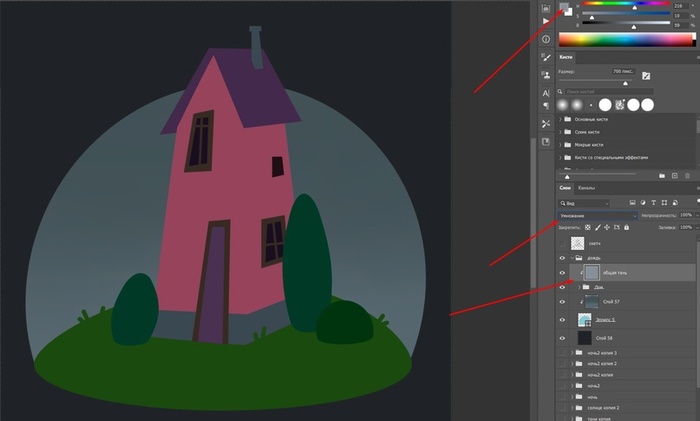Hide the Дом group
This screenshot has height=421, width=700.
pos(562,287)
